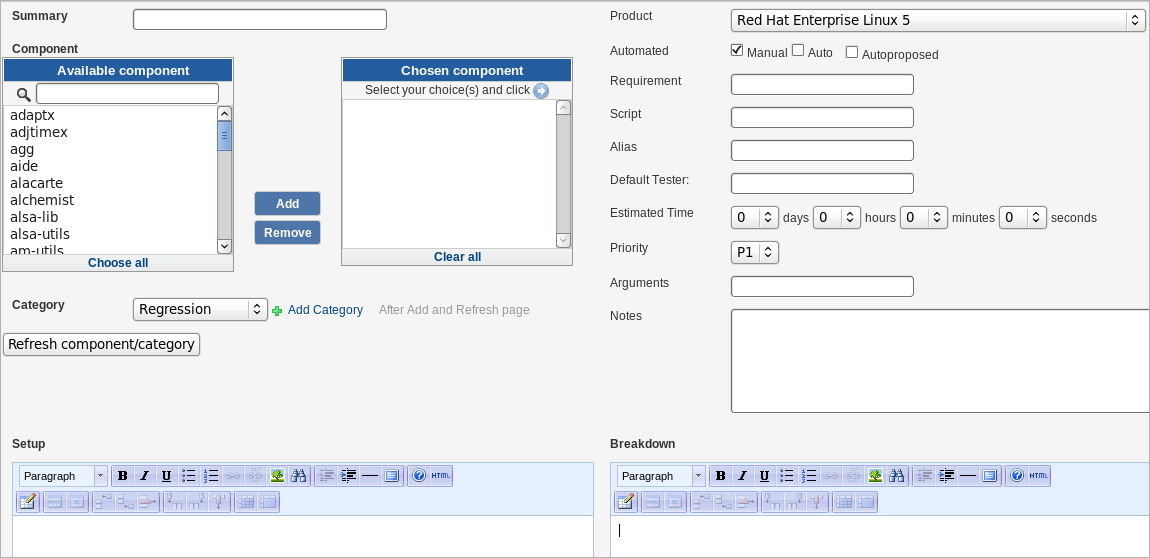Insert table in Setup editor toolbar

pos(27,502)
